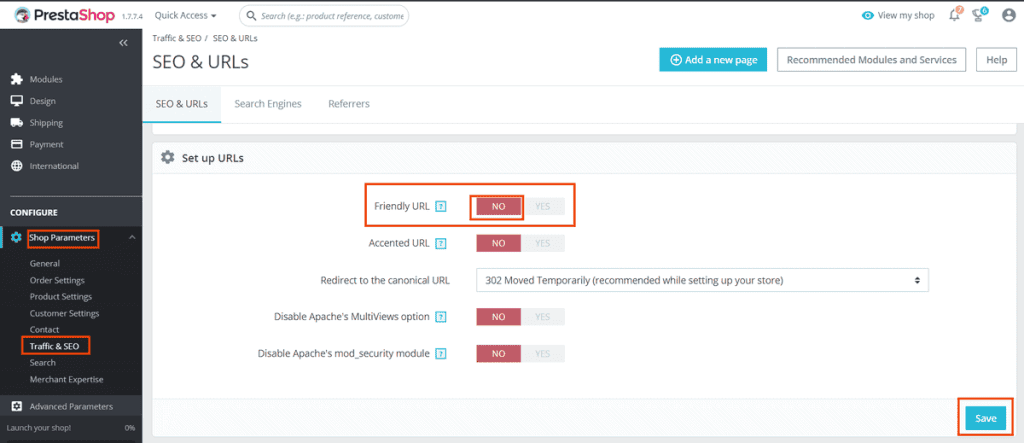Collapse the sidebar with double-chevron icon
The height and width of the screenshot is (443, 1024).
(123, 43)
